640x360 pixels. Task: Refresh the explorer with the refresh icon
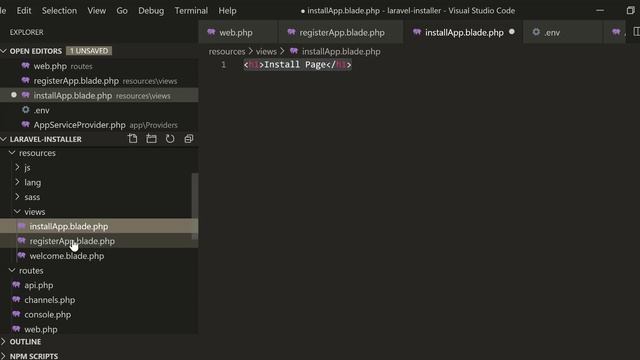click(x=170, y=139)
